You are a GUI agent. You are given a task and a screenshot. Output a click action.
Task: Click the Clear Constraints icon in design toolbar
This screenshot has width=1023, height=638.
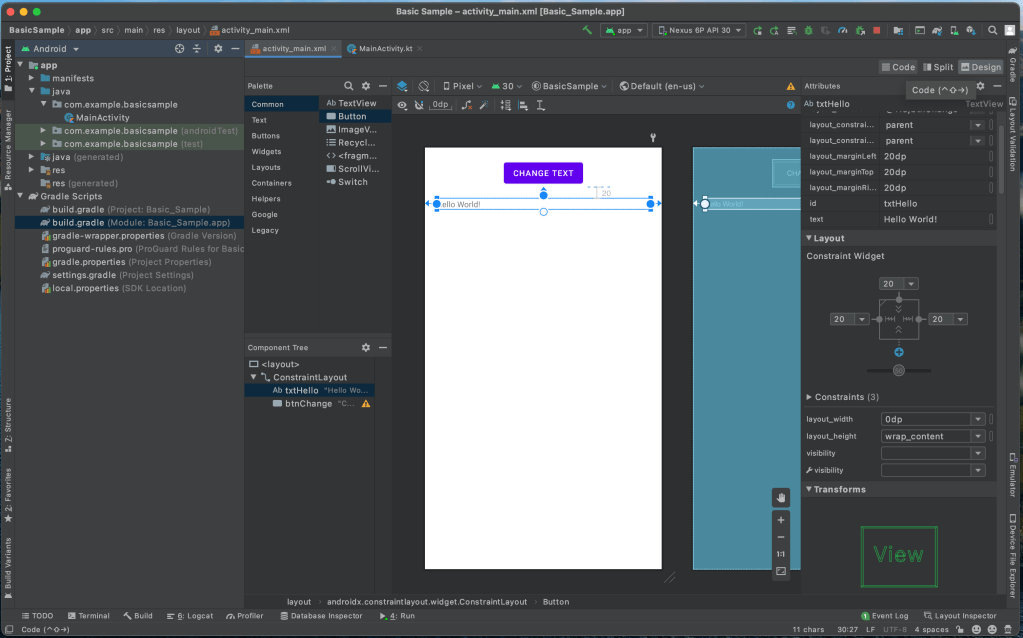click(x=466, y=105)
